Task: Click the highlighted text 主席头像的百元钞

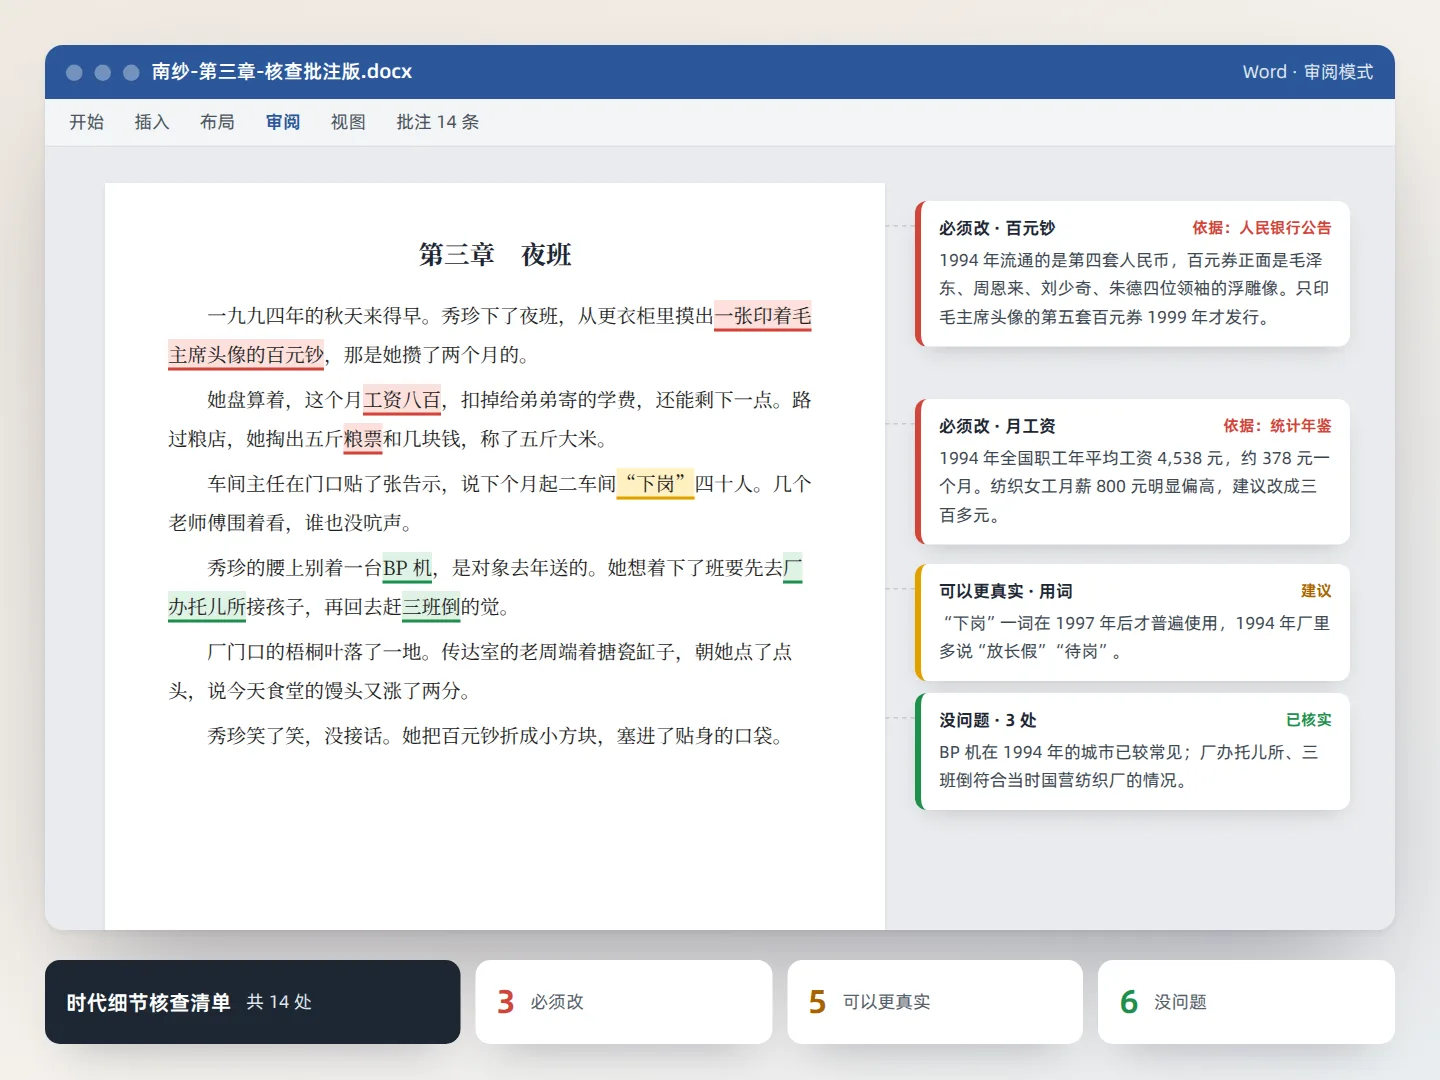Action: click(x=246, y=355)
